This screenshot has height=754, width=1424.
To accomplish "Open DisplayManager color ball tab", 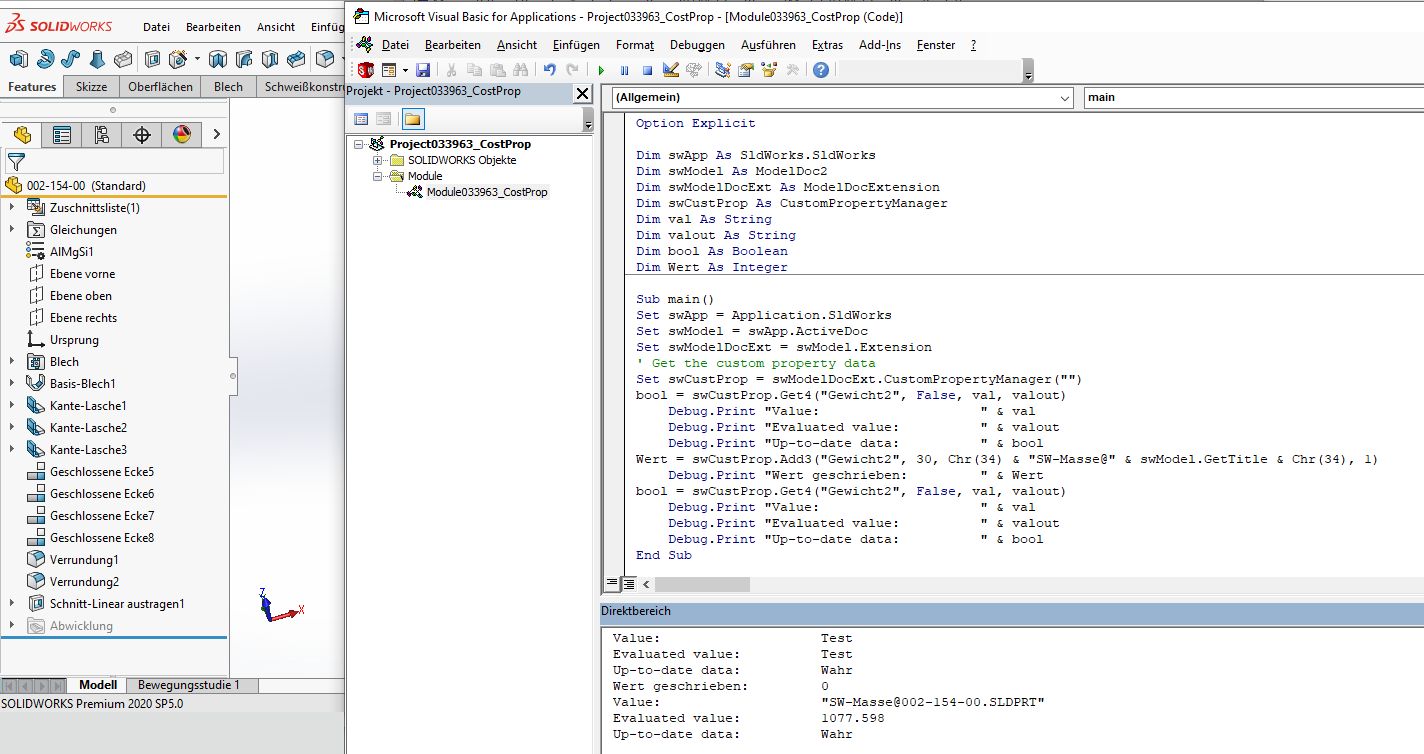I will (x=182, y=135).
